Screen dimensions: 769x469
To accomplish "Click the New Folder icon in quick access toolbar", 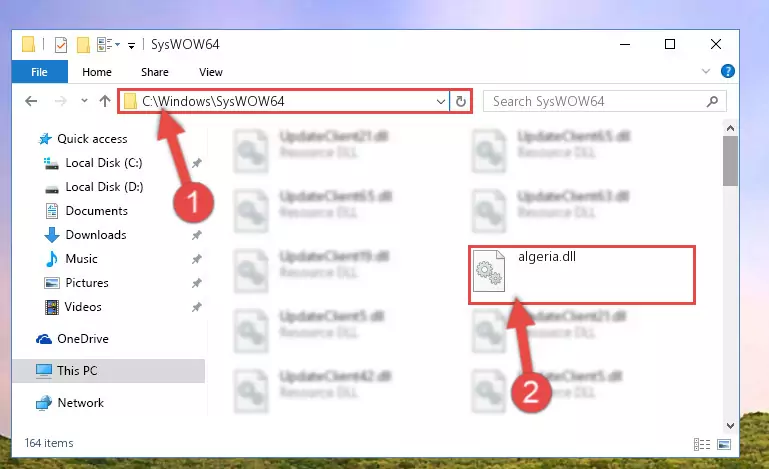I will (x=83, y=45).
